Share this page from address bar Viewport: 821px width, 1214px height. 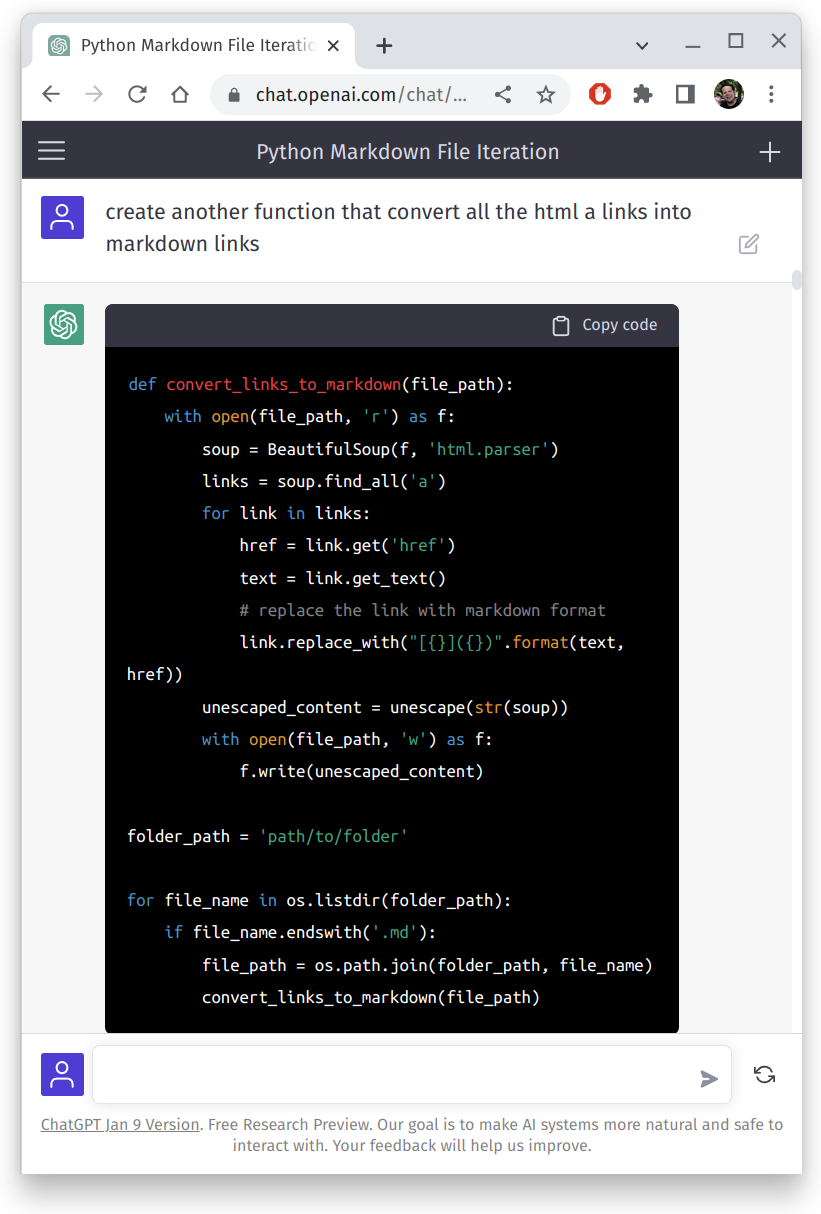click(503, 94)
